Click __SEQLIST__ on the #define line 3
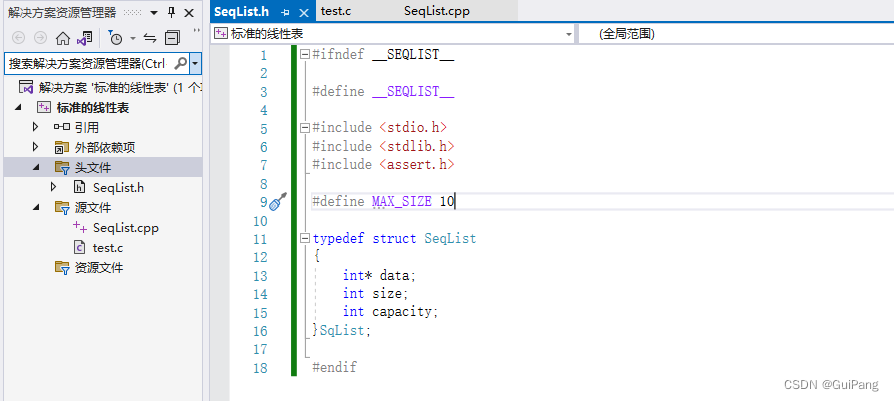 (413, 91)
